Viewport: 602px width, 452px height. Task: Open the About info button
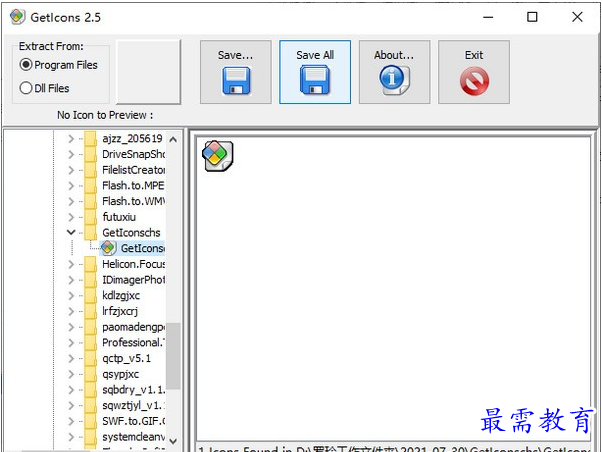click(394, 72)
